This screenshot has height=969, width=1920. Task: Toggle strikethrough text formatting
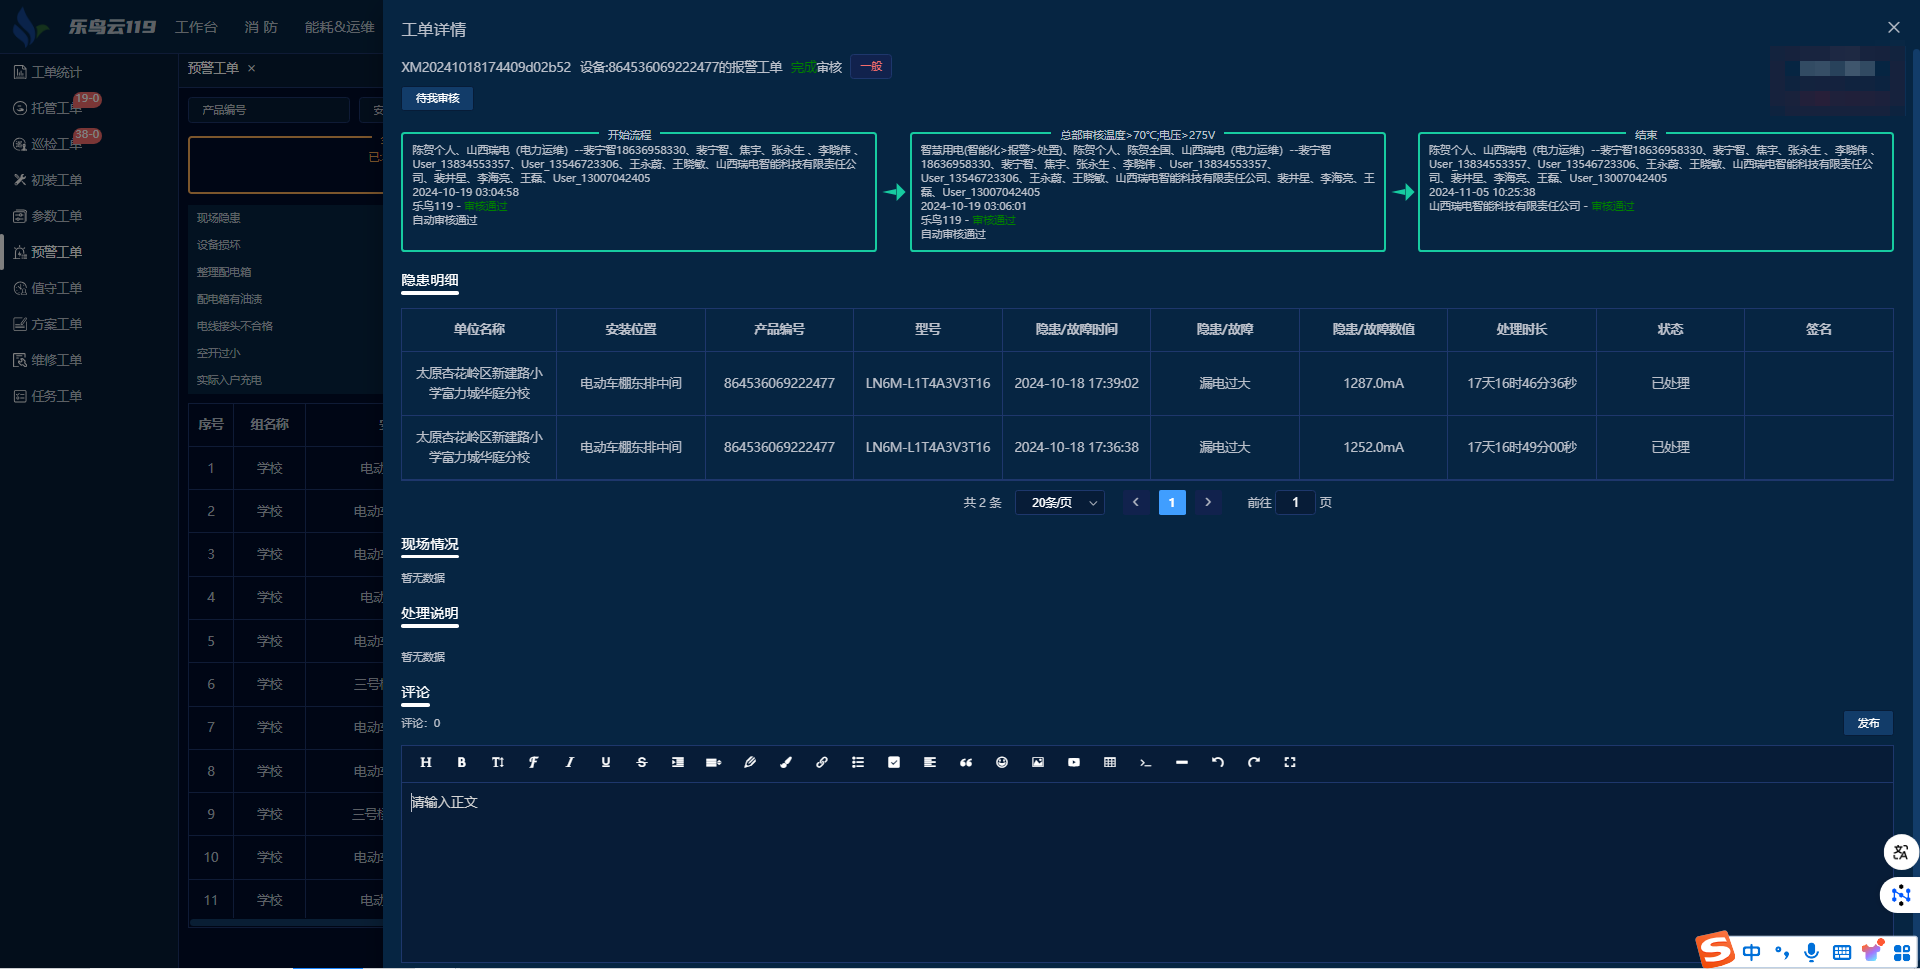click(641, 762)
